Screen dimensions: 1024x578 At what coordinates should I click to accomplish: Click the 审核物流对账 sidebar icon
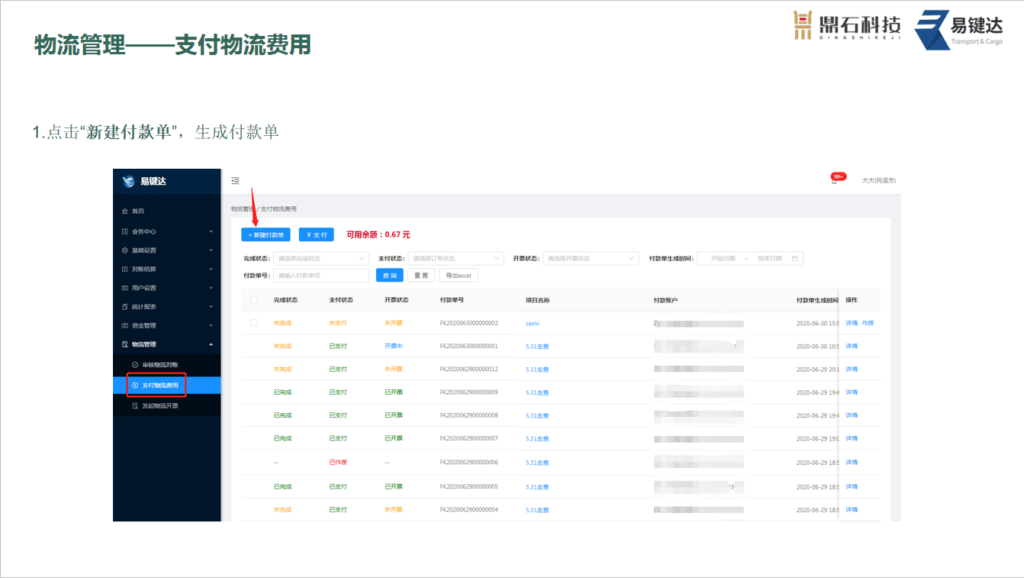135,365
